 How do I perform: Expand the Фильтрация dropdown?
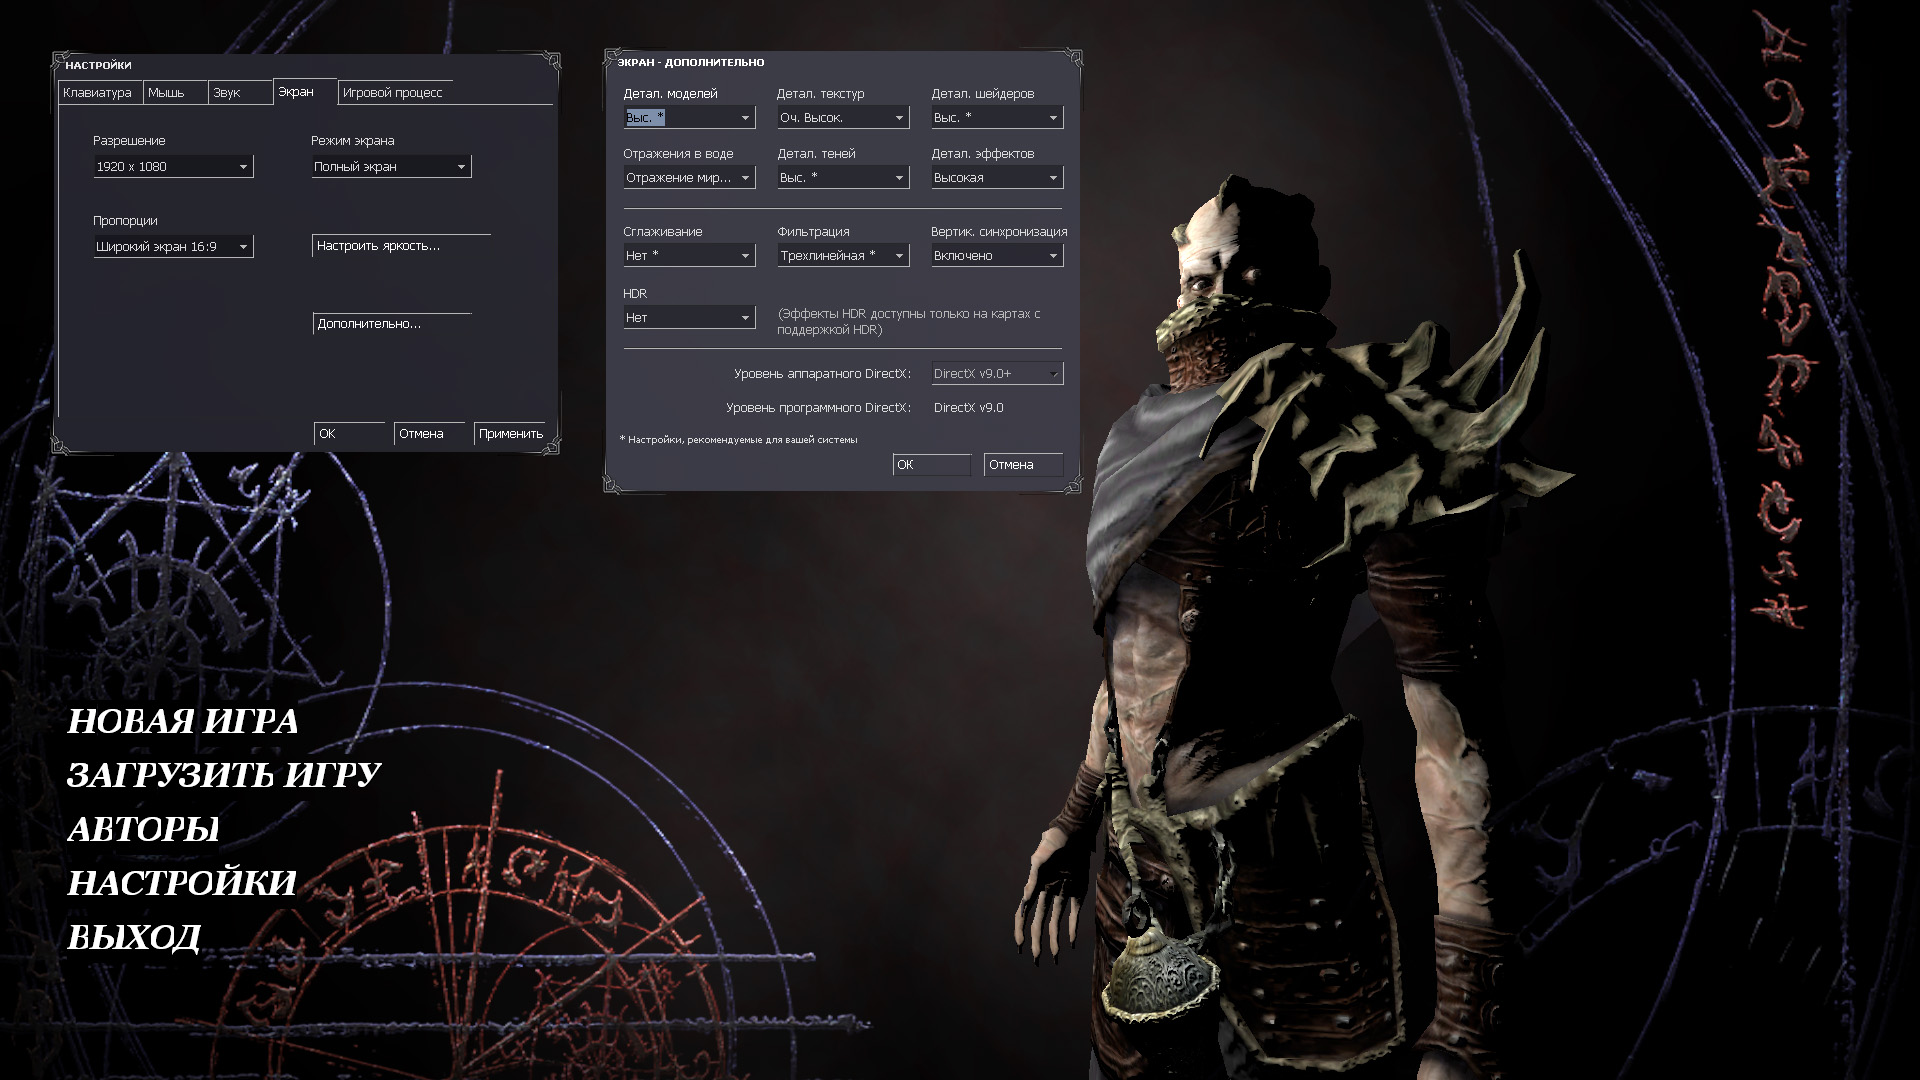point(842,256)
